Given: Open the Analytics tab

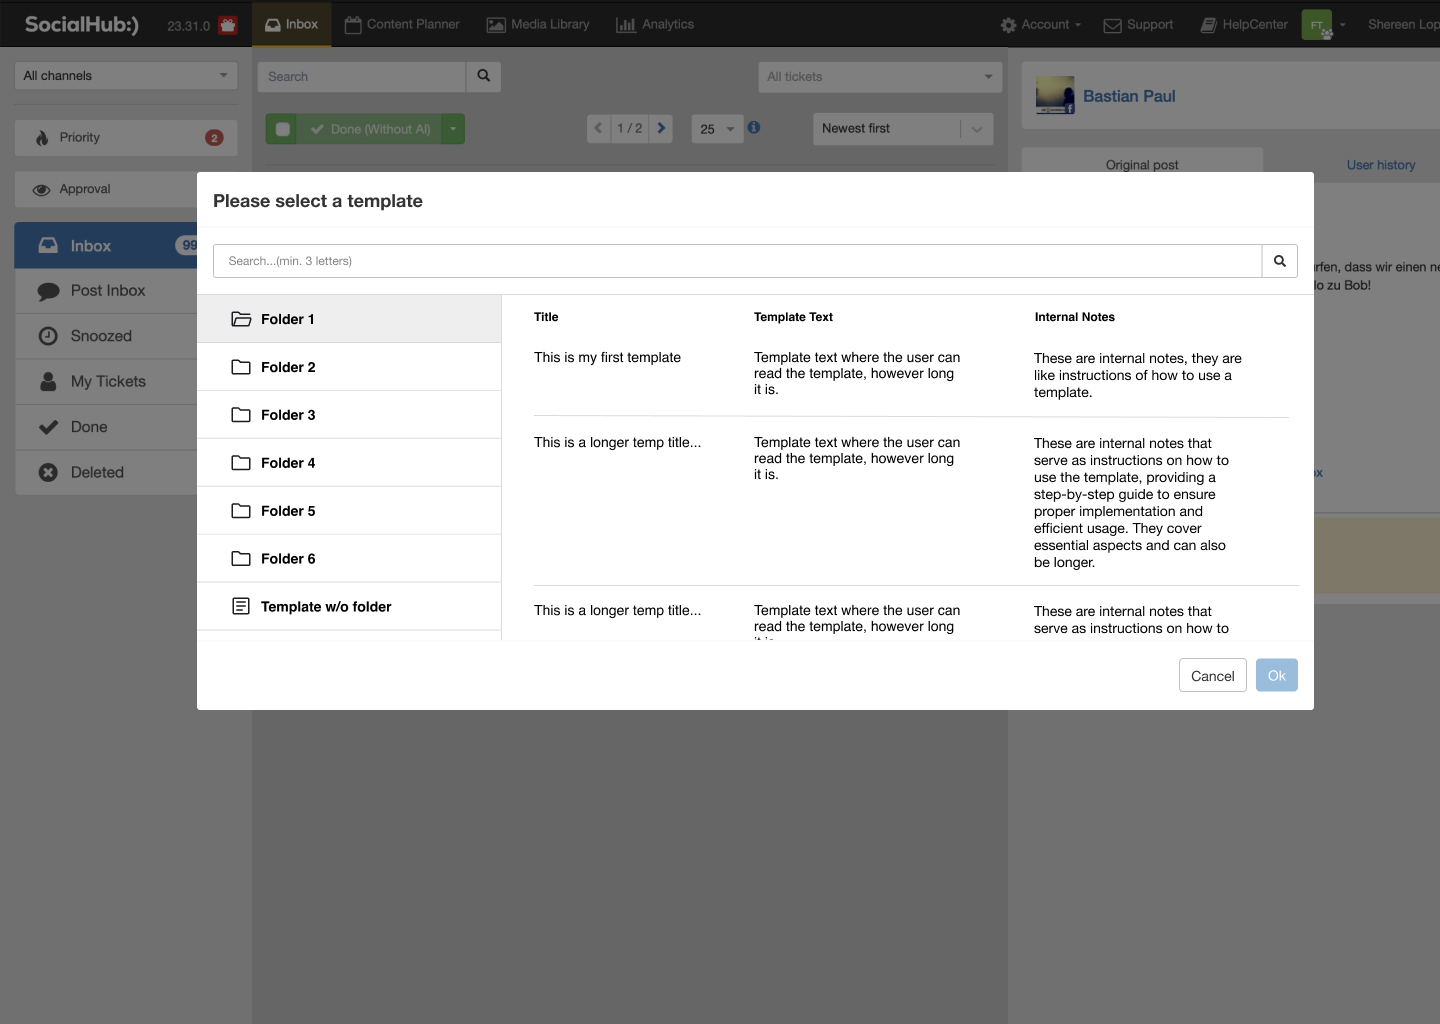Looking at the screenshot, I should (655, 24).
